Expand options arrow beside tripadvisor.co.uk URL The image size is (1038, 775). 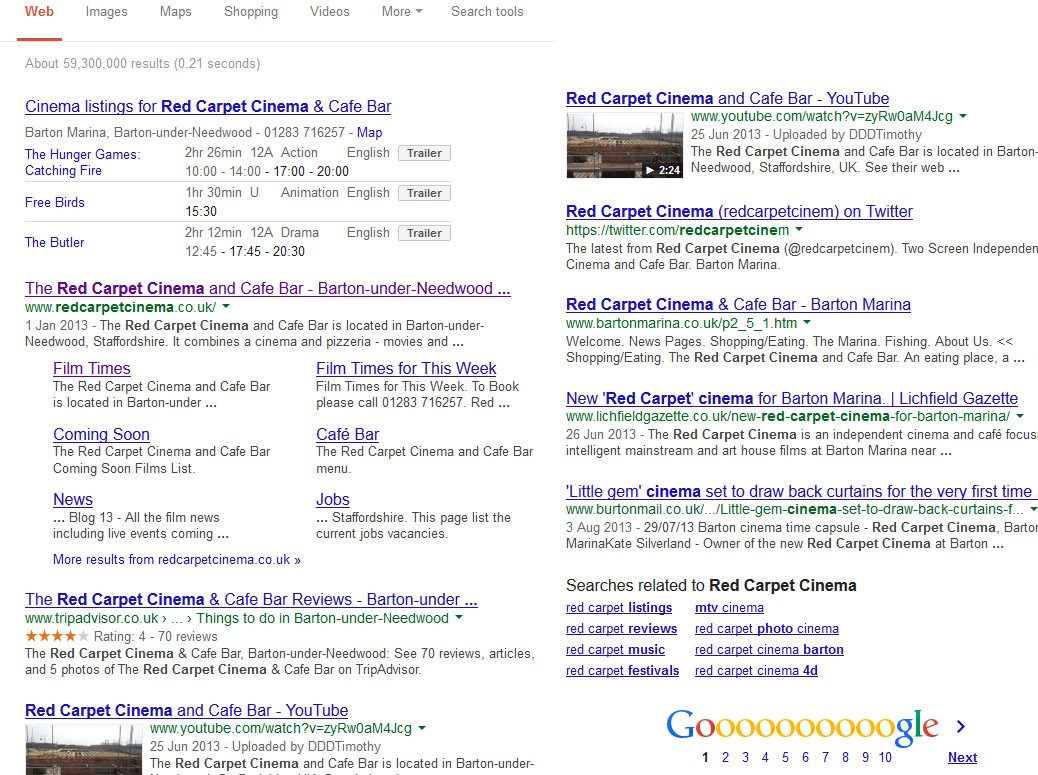(x=459, y=617)
